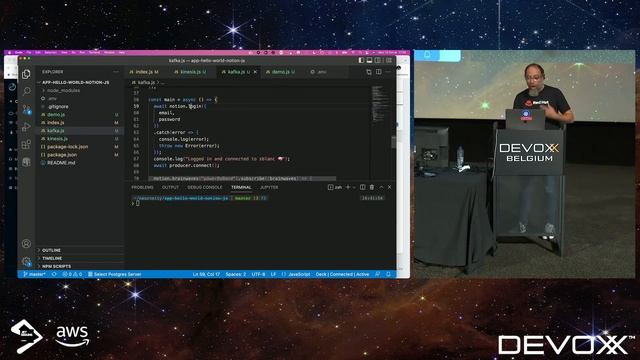Create a new terminal with plus icon
Viewport: 640px width, 360px height.
pos(348,187)
